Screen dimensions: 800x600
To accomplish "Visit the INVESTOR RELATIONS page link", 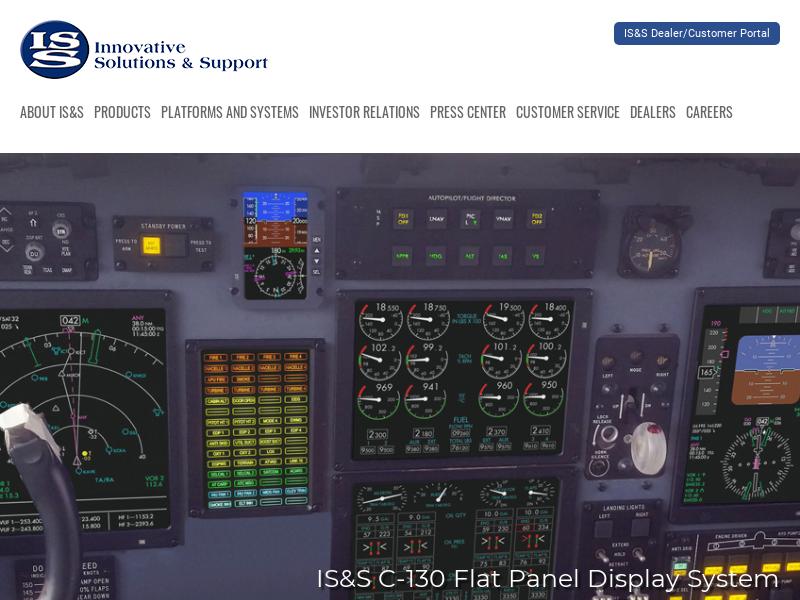I will pos(364,112).
